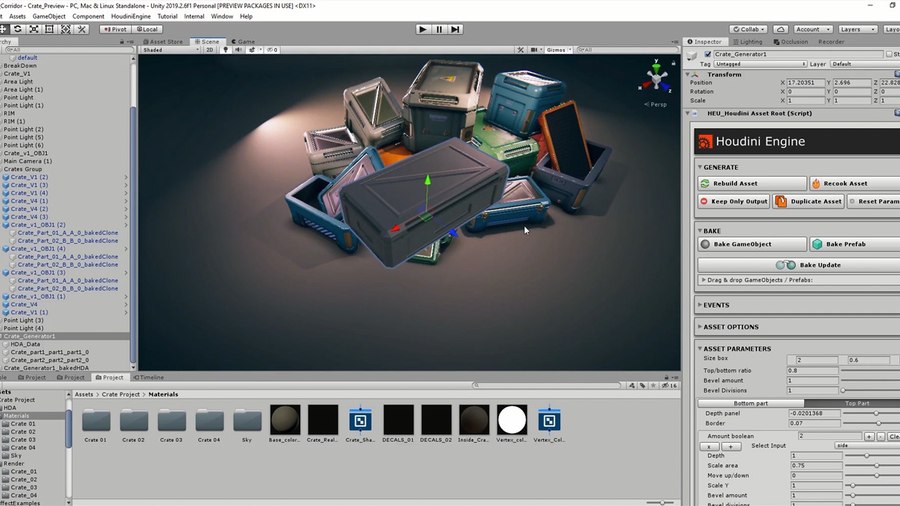Viewport: 900px width, 506px height.
Task: Adjust the Border slider
Action: [x=878, y=423]
